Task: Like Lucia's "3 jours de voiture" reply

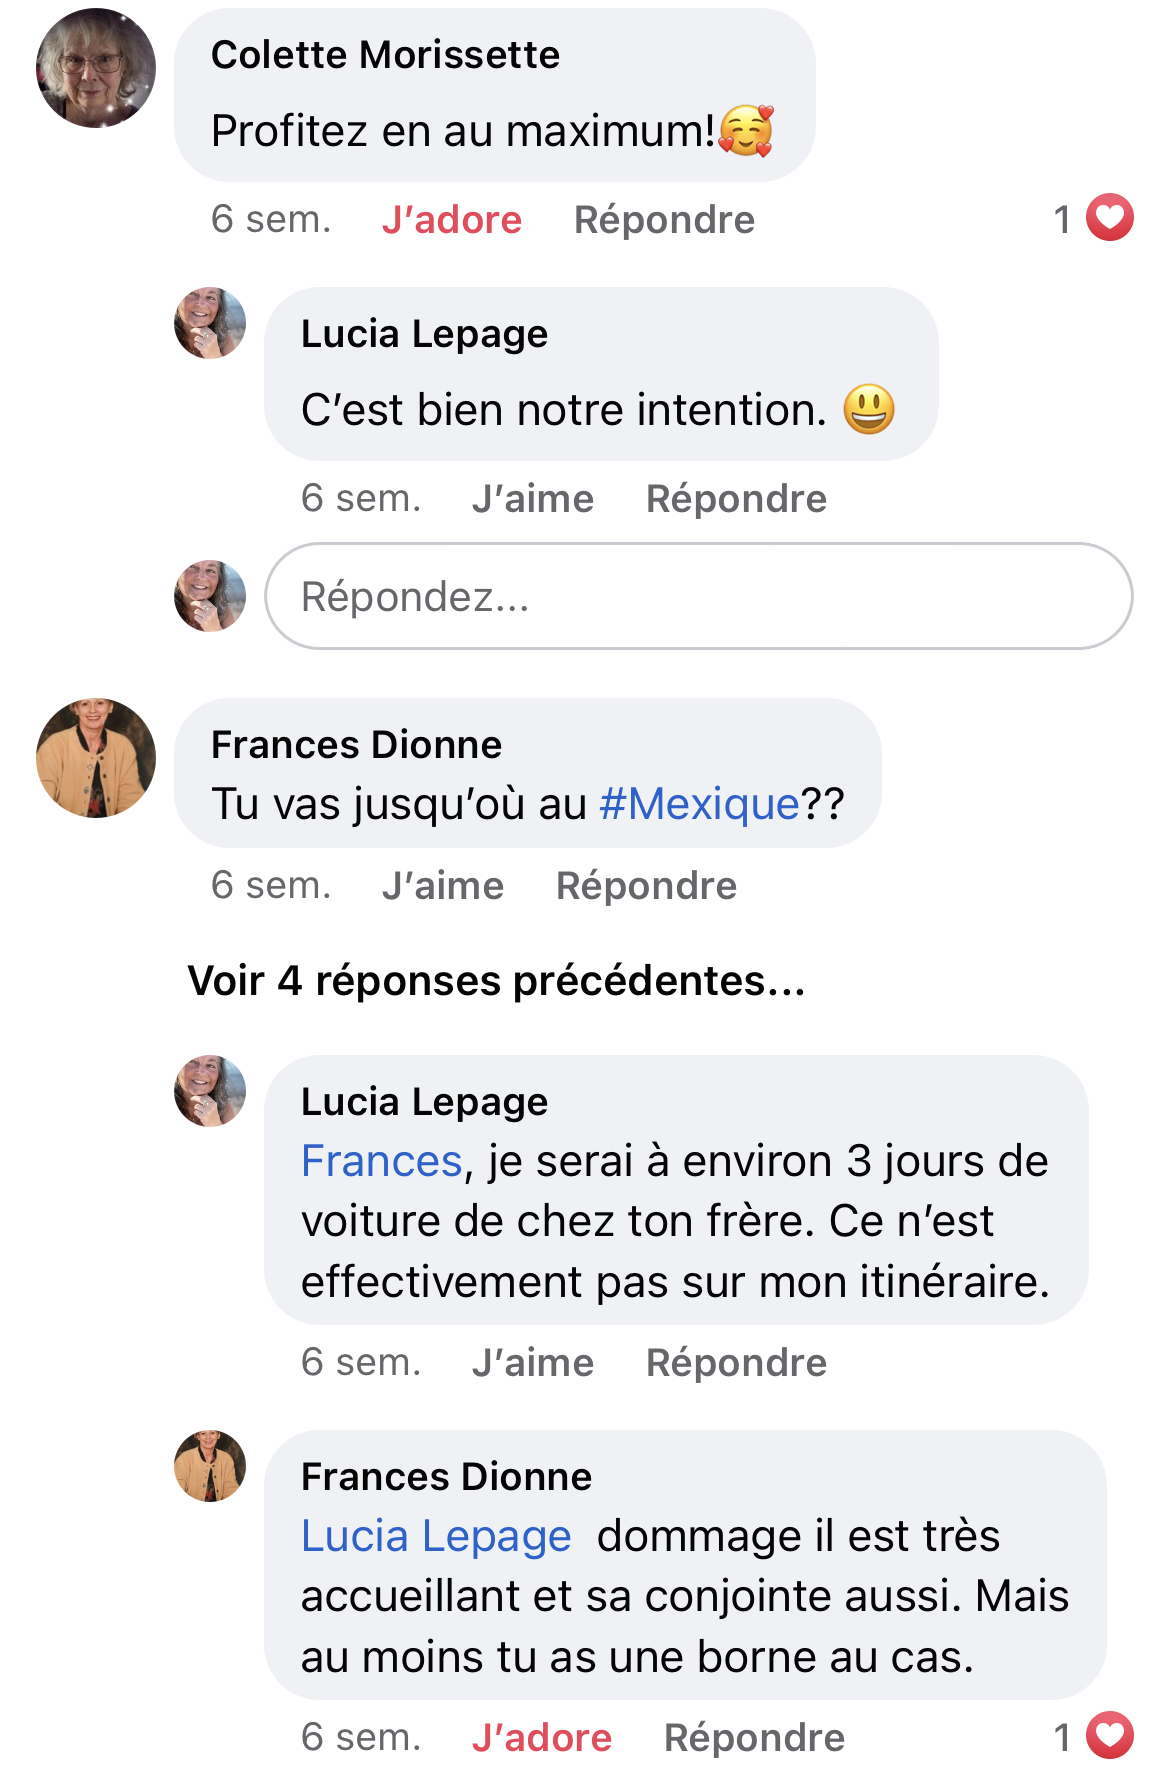Action: coord(532,1363)
